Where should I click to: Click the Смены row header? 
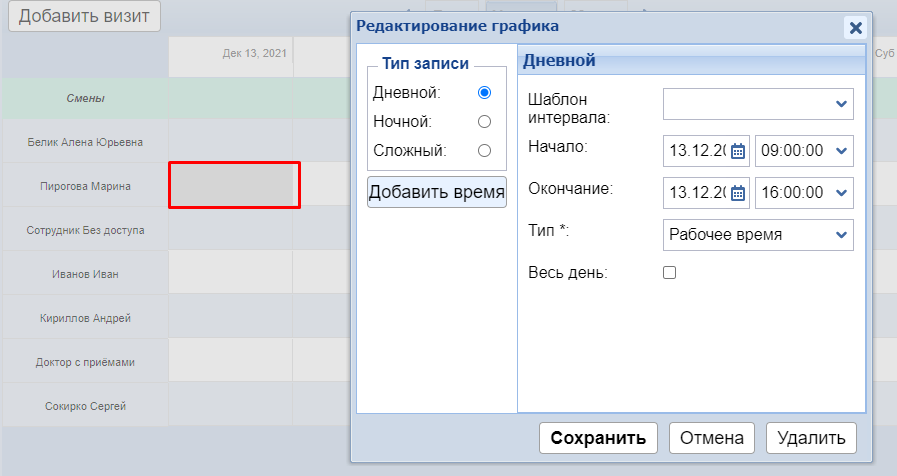(85, 98)
